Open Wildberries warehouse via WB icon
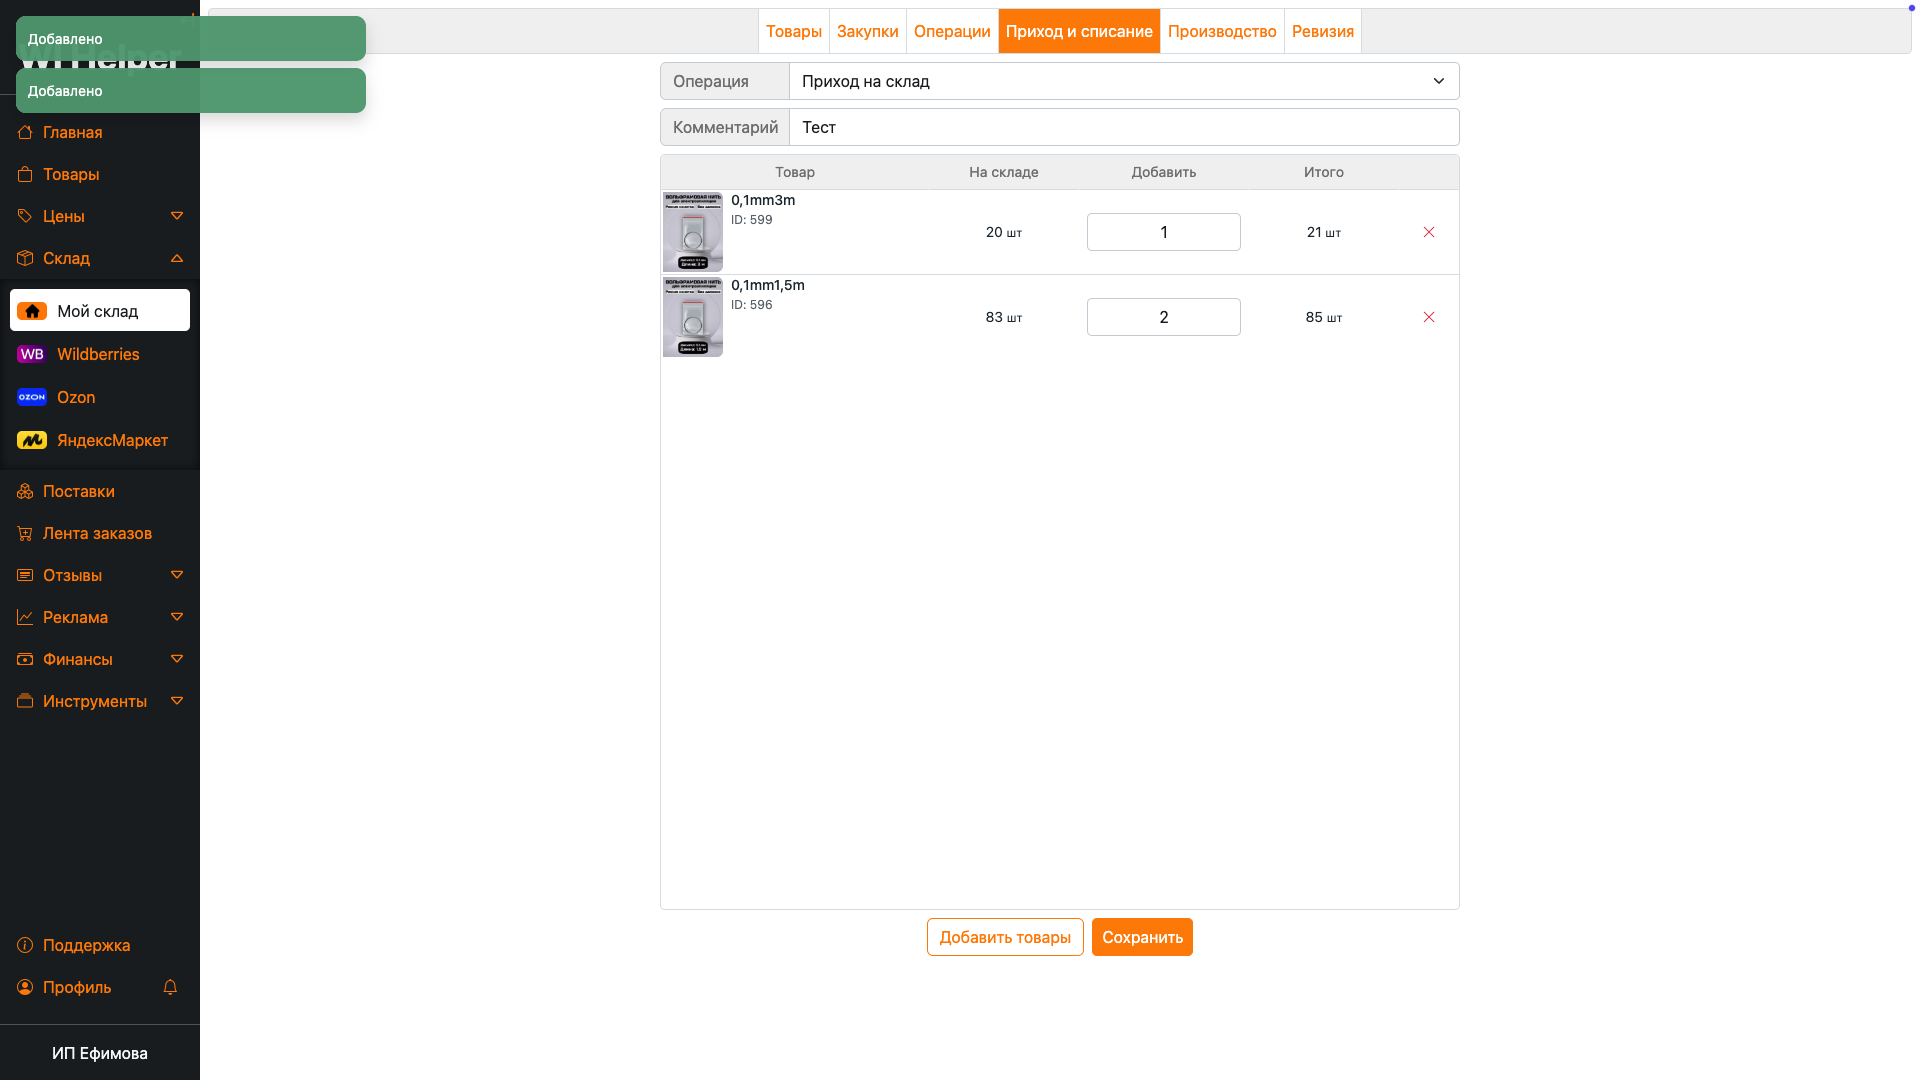This screenshot has height=1080, width=1920. tap(32, 354)
